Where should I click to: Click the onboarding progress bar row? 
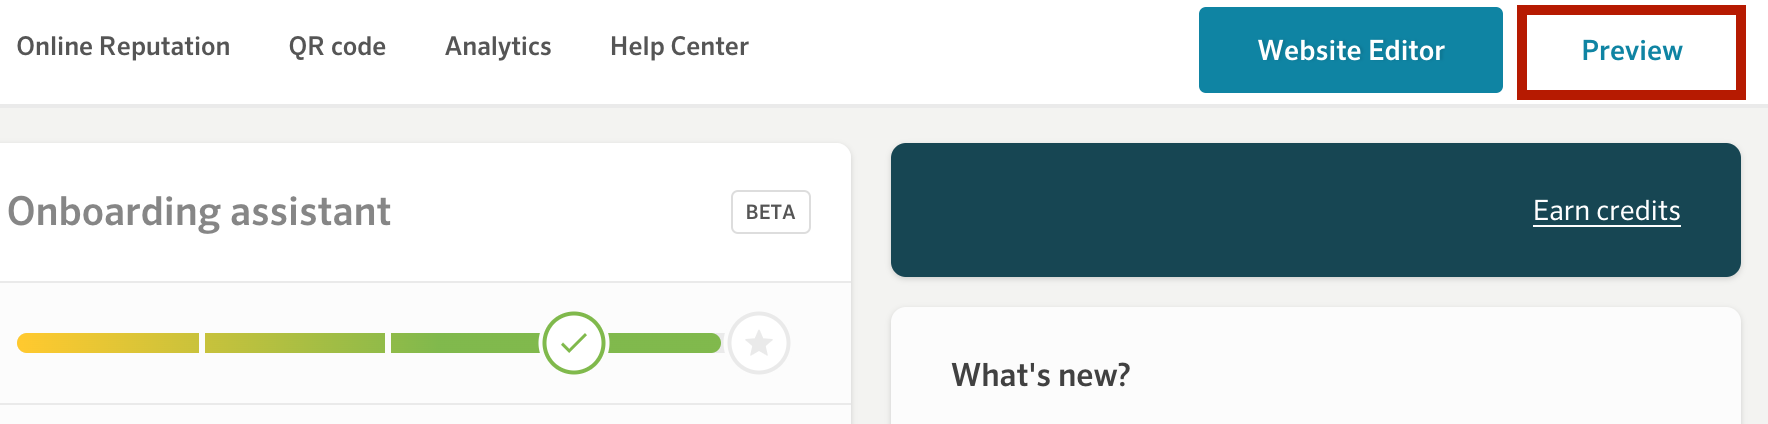point(425,343)
